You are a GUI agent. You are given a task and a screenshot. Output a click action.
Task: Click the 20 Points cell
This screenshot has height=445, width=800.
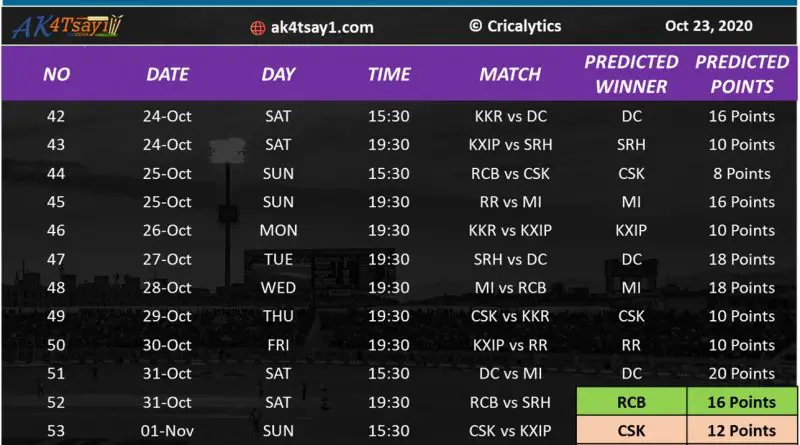[742, 374]
